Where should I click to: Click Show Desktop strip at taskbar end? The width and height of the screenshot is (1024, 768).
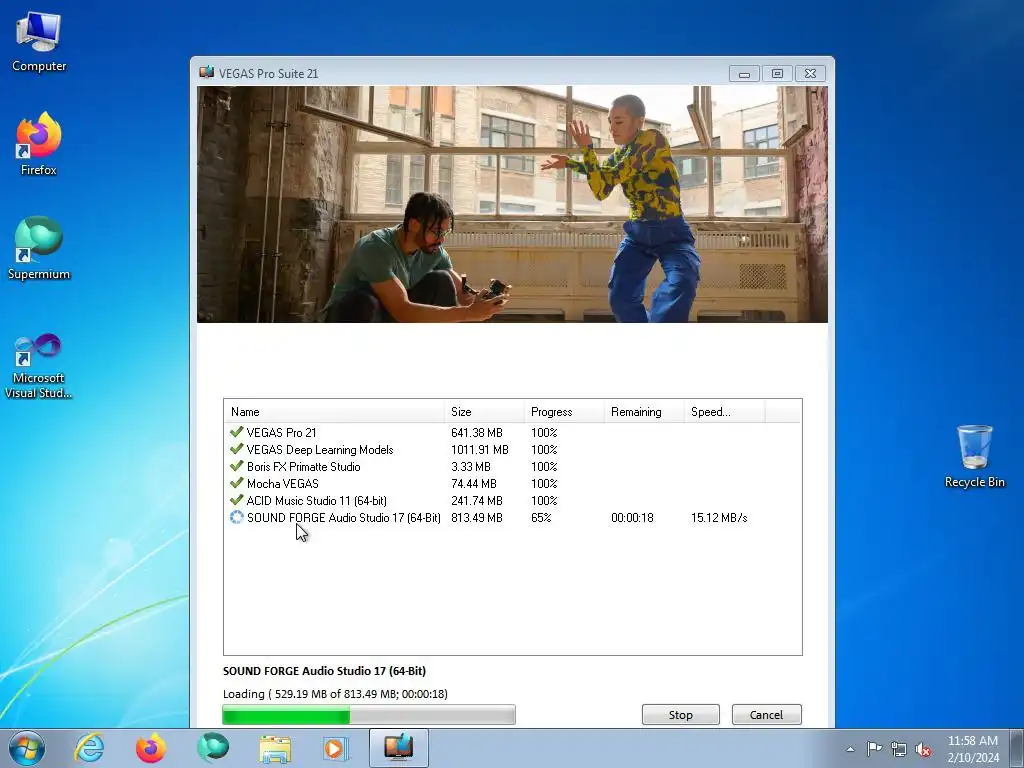point(1018,748)
